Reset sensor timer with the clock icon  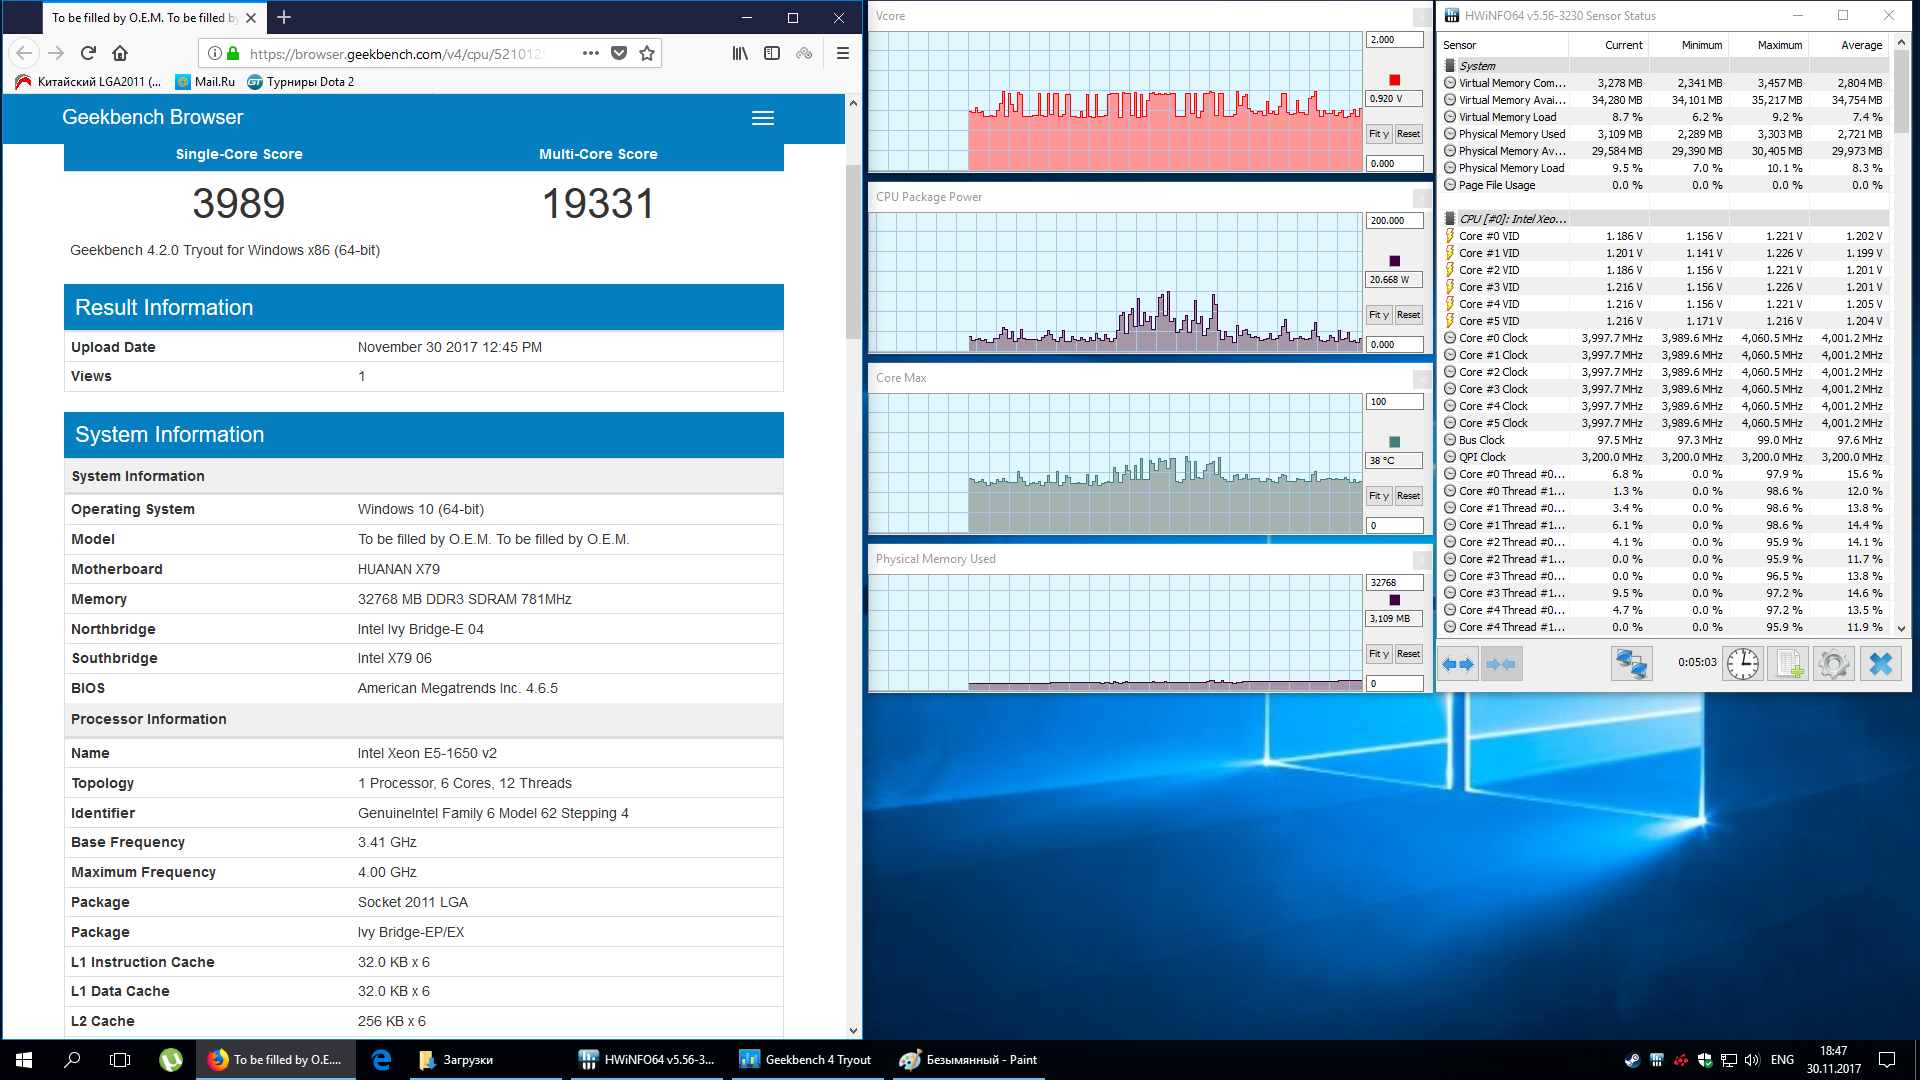(1743, 664)
